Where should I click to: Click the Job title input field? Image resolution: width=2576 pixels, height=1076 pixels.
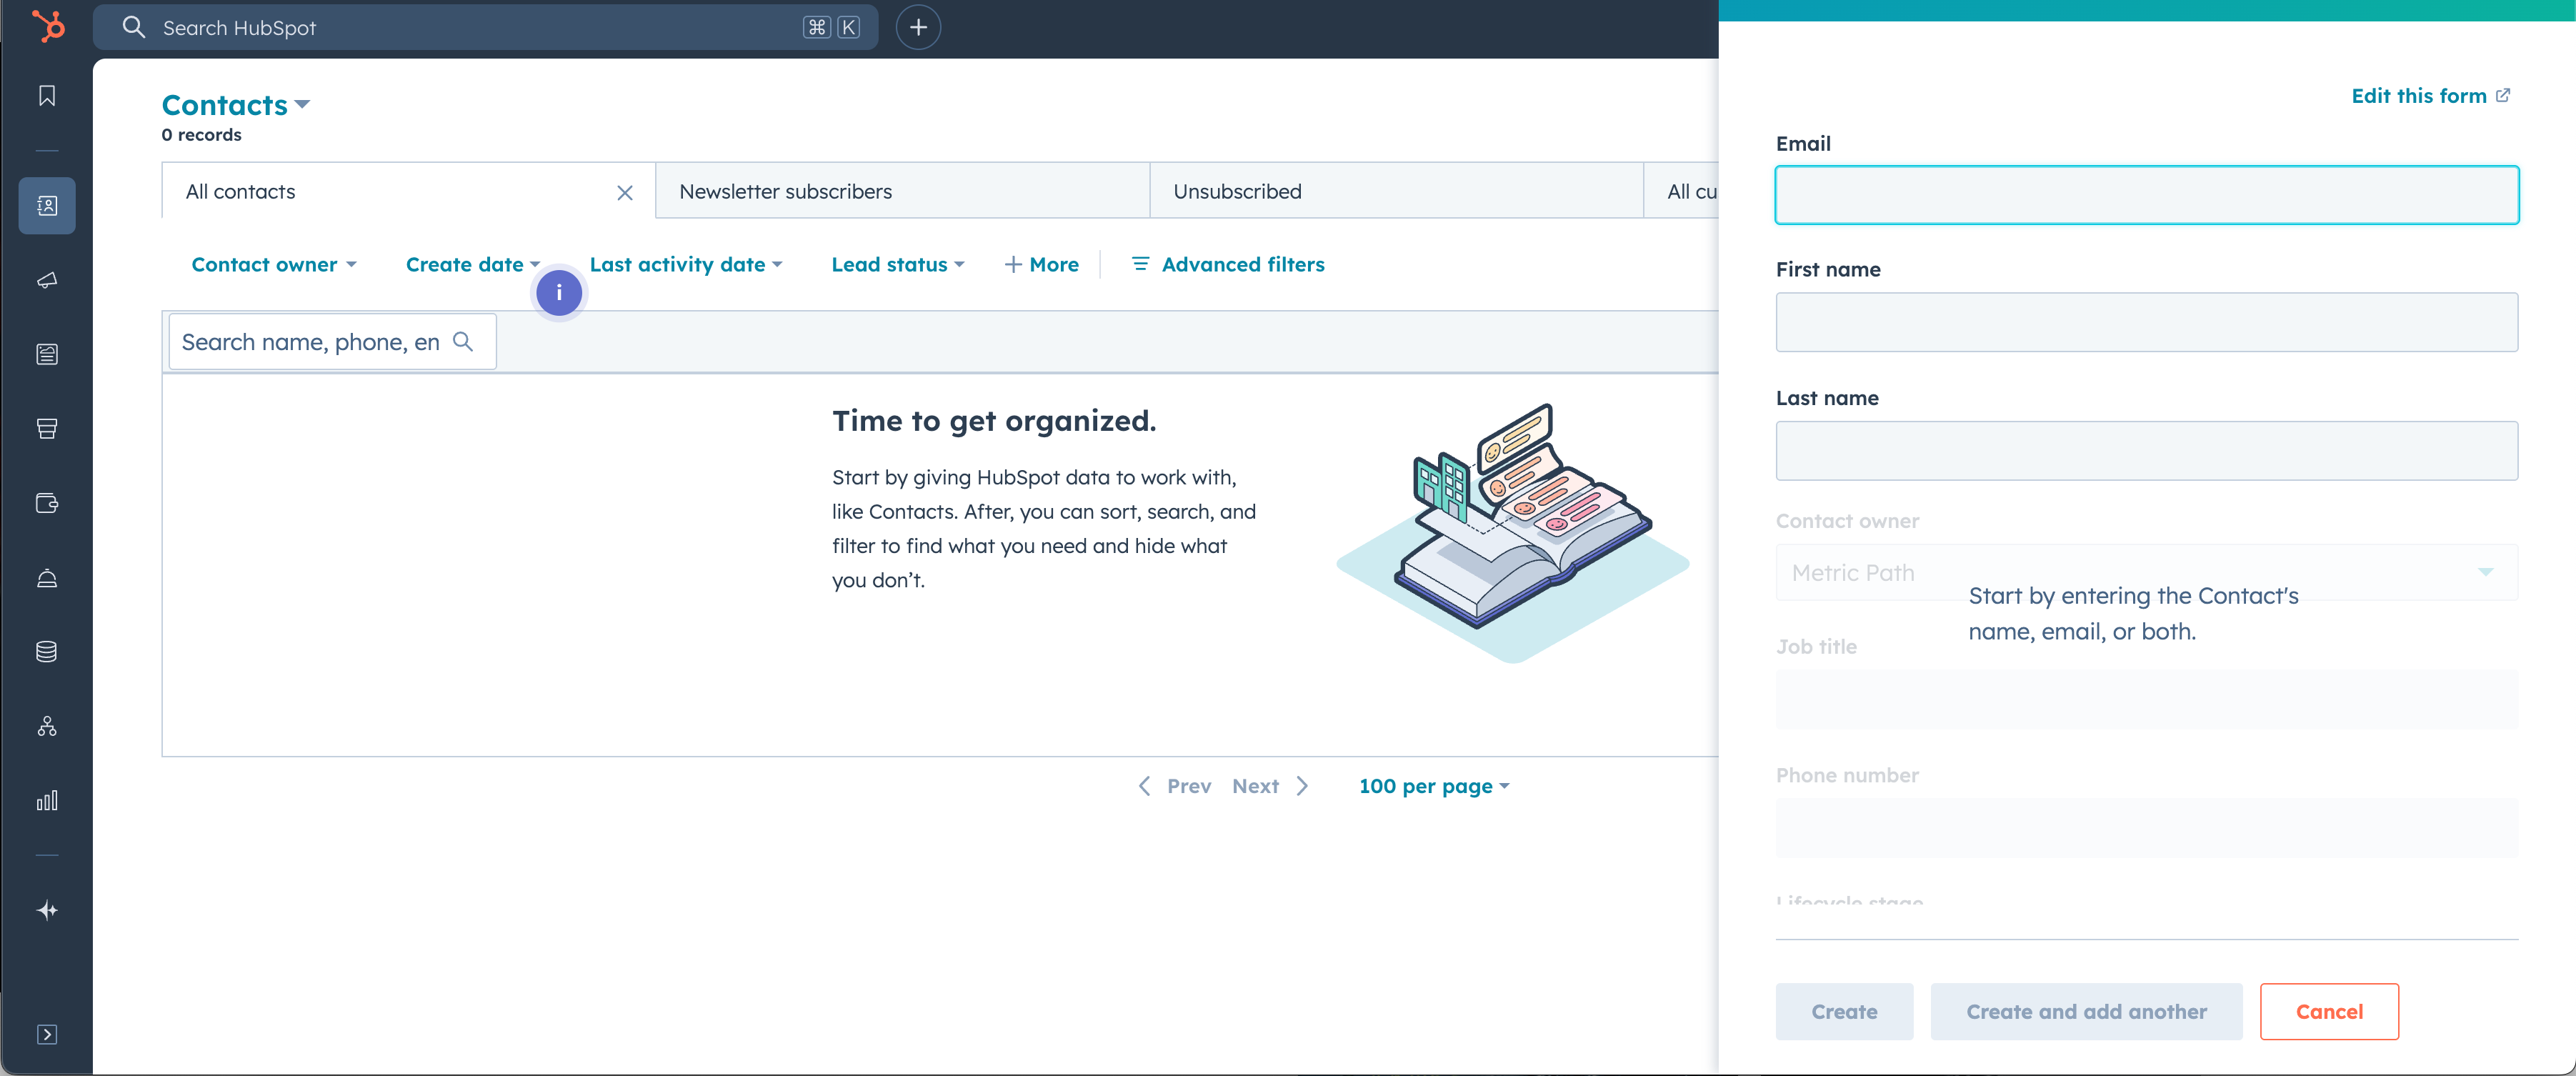coord(2146,699)
